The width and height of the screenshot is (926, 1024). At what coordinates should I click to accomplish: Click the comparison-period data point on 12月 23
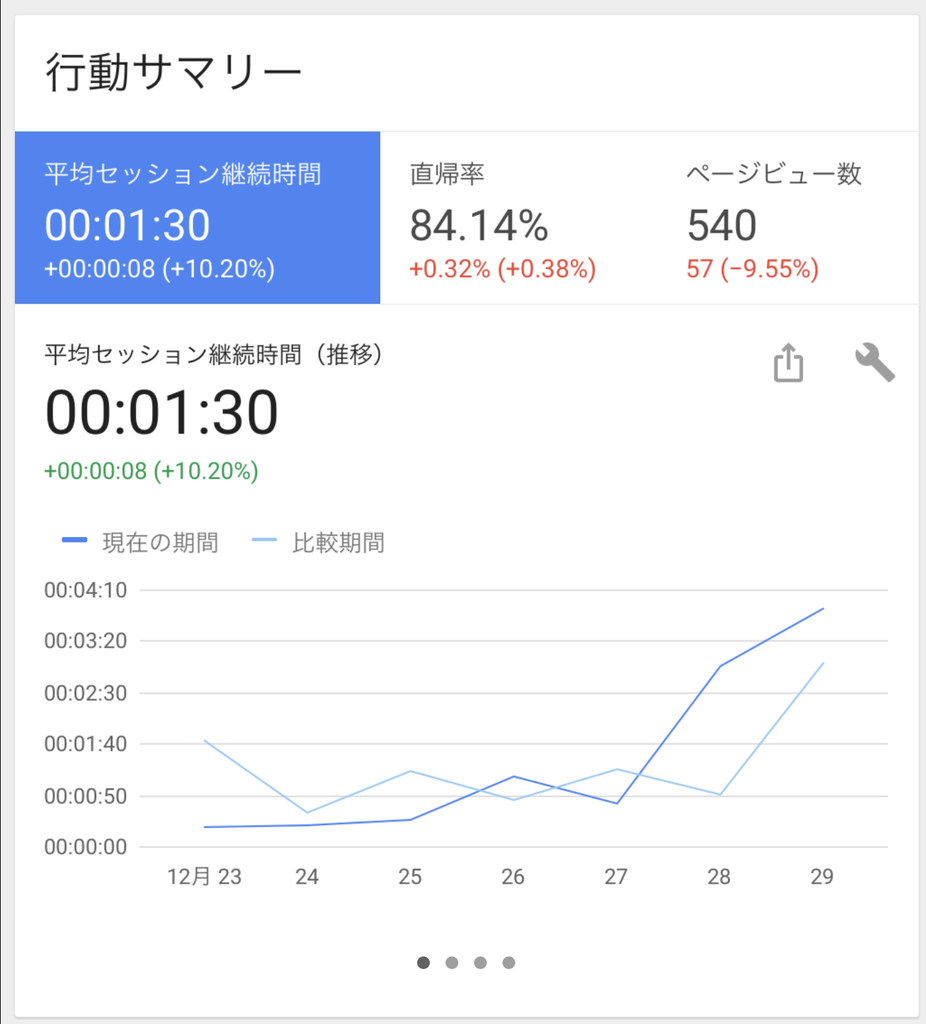[204, 741]
